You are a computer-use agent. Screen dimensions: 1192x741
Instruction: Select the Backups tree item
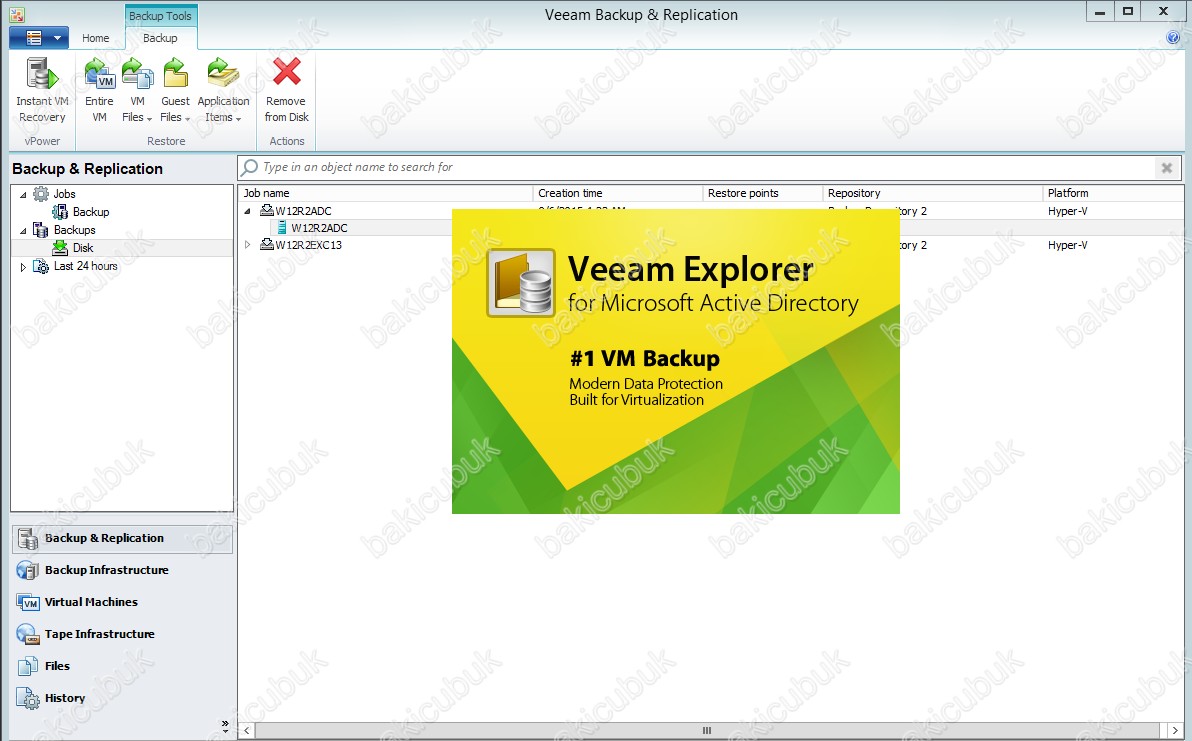click(74, 230)
